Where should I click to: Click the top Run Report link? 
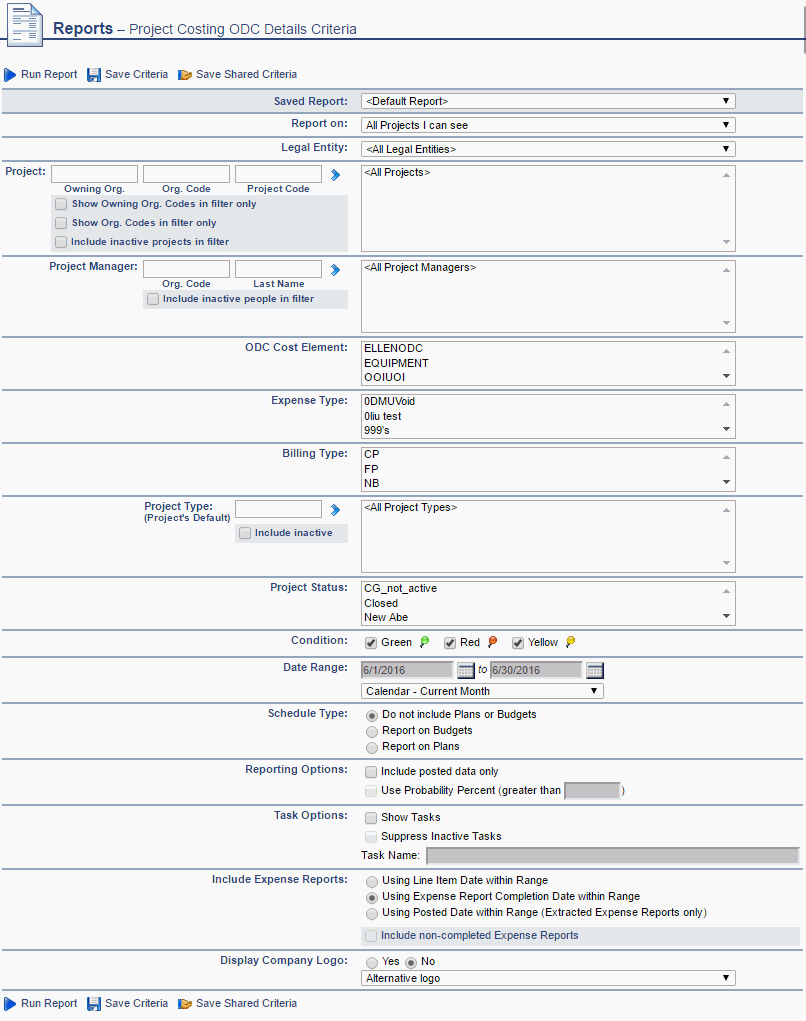click(49, 74)
